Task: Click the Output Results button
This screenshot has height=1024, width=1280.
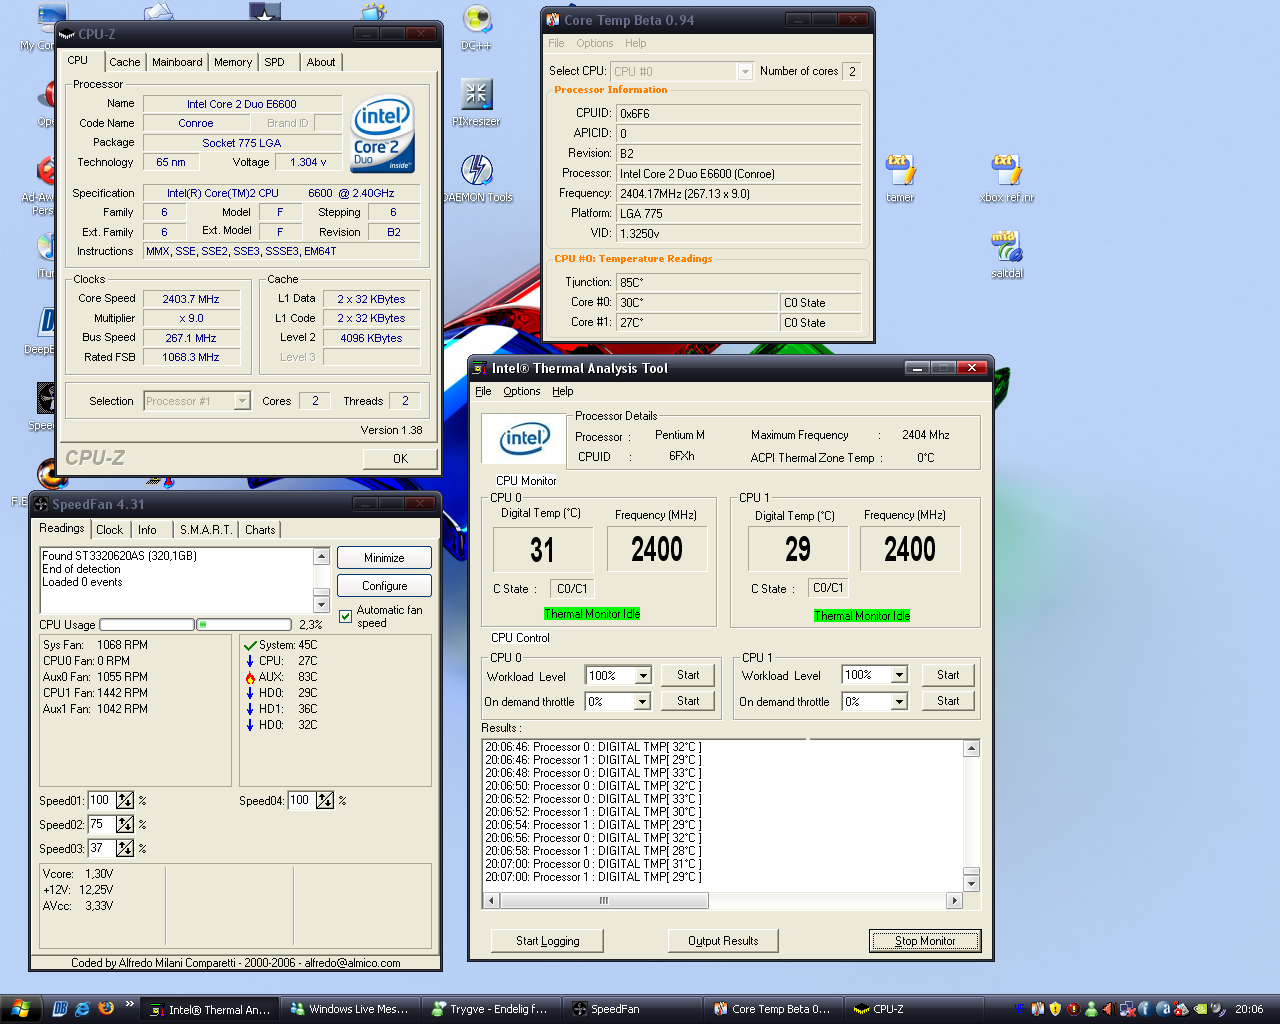Action: click(x=723, y=941)
